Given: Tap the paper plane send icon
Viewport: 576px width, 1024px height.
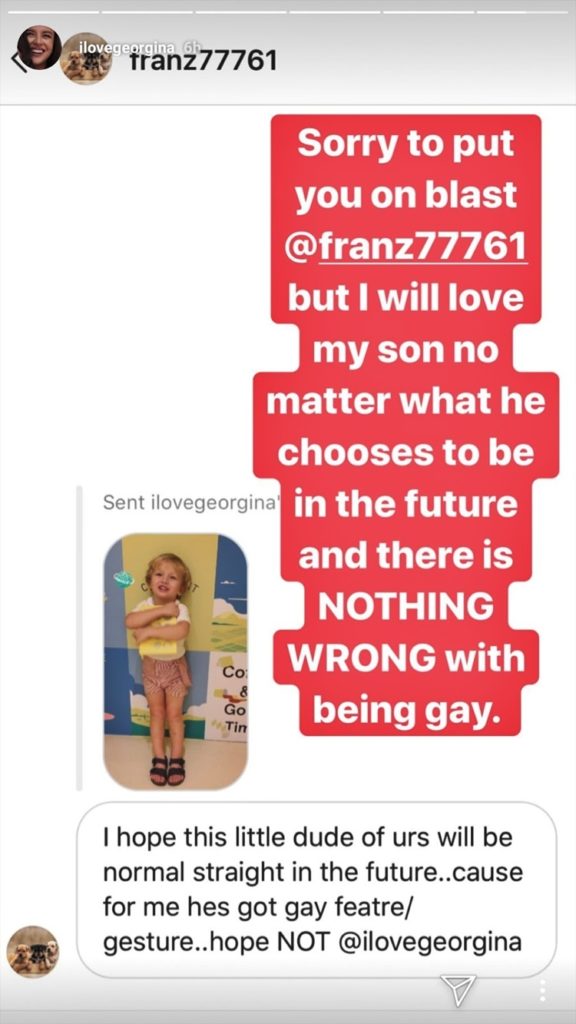Looking at the screenshot, I should [458, 990].
